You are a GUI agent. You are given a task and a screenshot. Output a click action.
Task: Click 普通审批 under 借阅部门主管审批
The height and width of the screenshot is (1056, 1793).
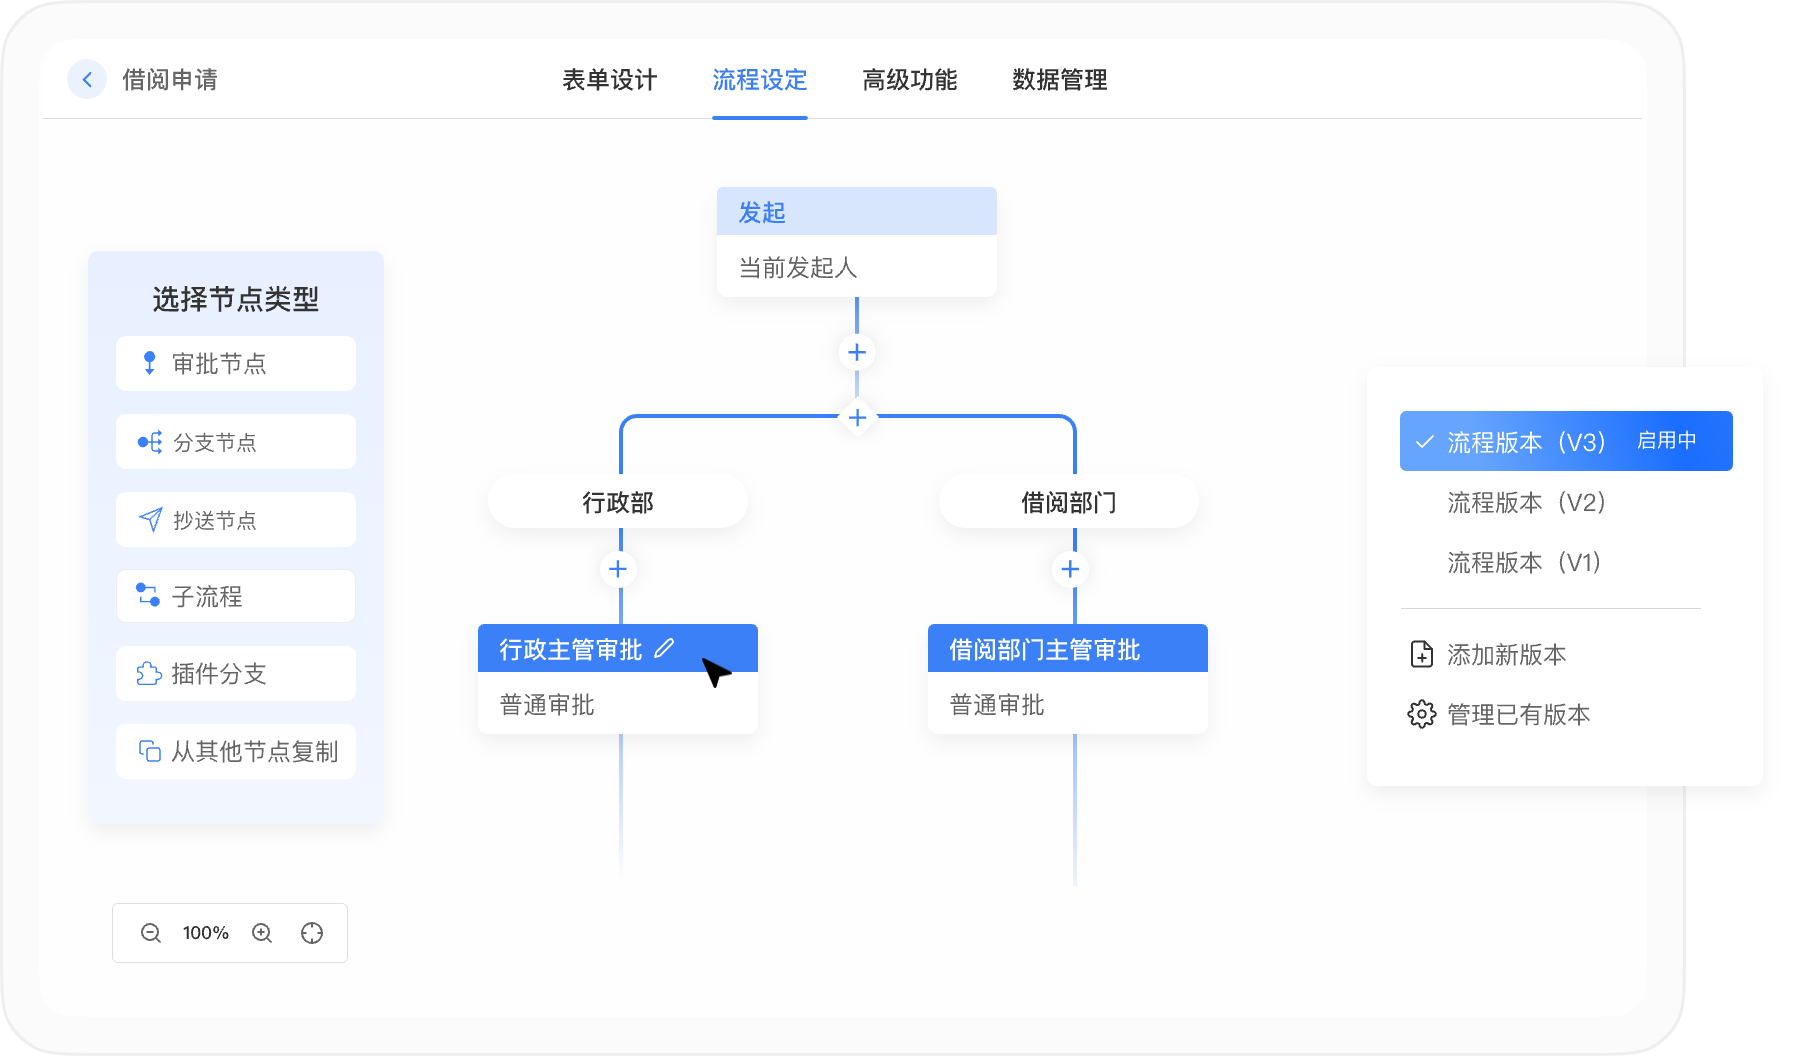[997, 705]
